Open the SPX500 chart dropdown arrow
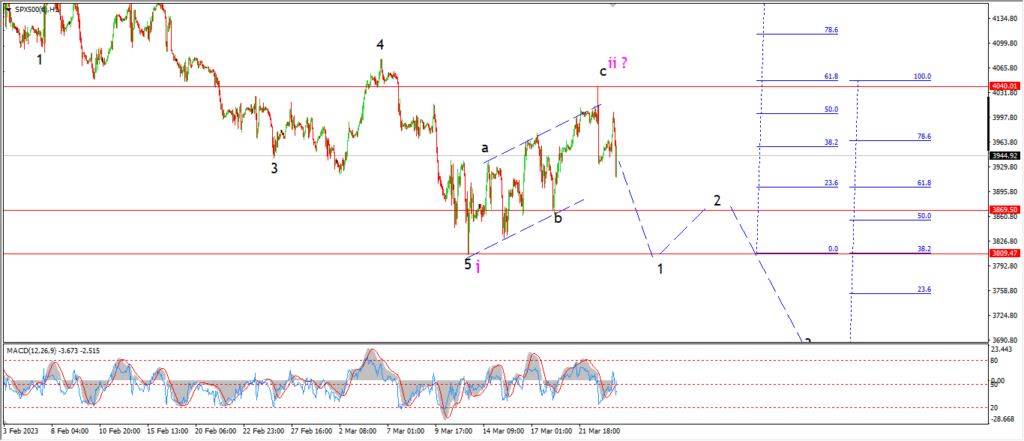 coord(7,7)
